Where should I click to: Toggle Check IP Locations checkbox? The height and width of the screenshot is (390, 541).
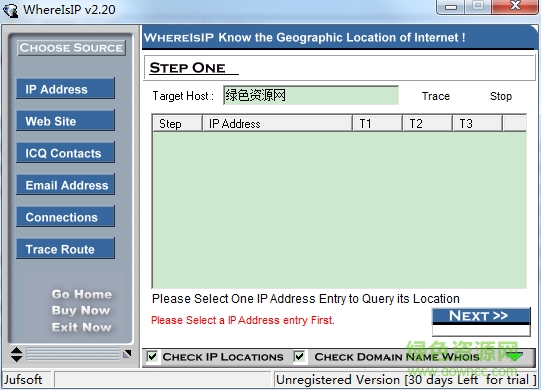[152, 357]
